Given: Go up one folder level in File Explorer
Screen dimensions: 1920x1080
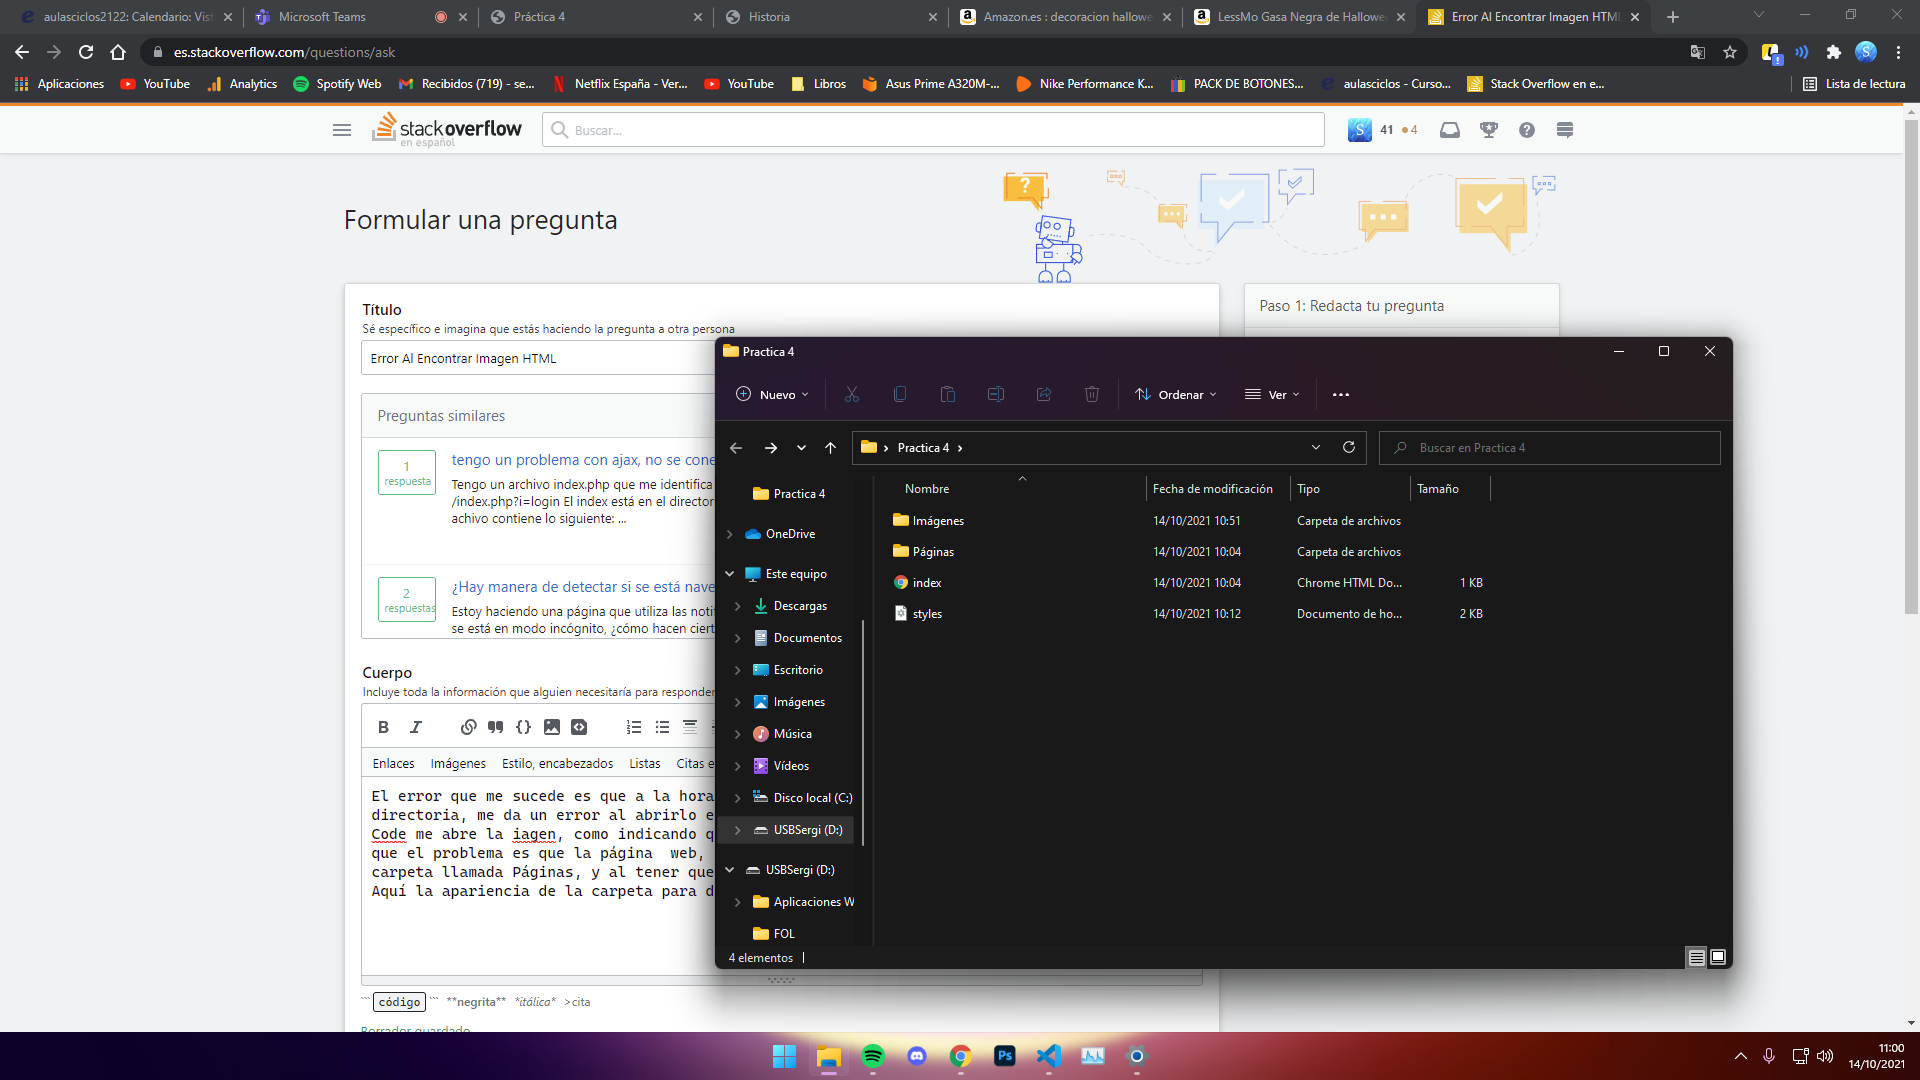Looking at the screenshot, I should pyautogui.click(x=830, y=447).
